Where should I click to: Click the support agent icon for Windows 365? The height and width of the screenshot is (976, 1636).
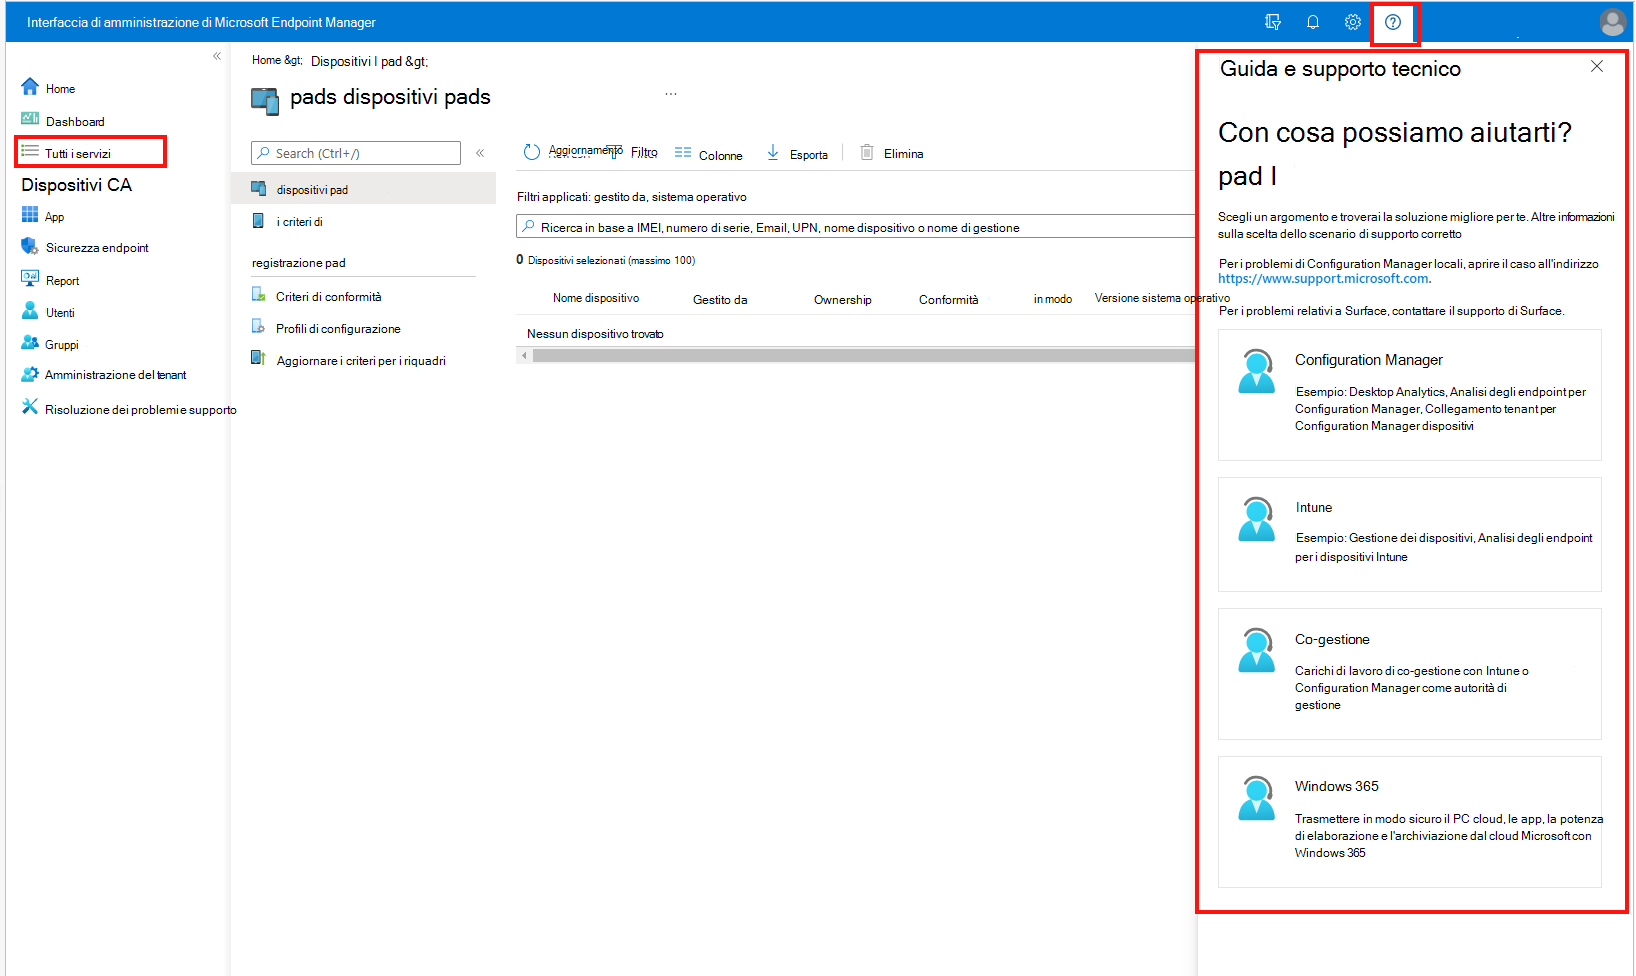pyautogui.click(x=1257, y=798)
